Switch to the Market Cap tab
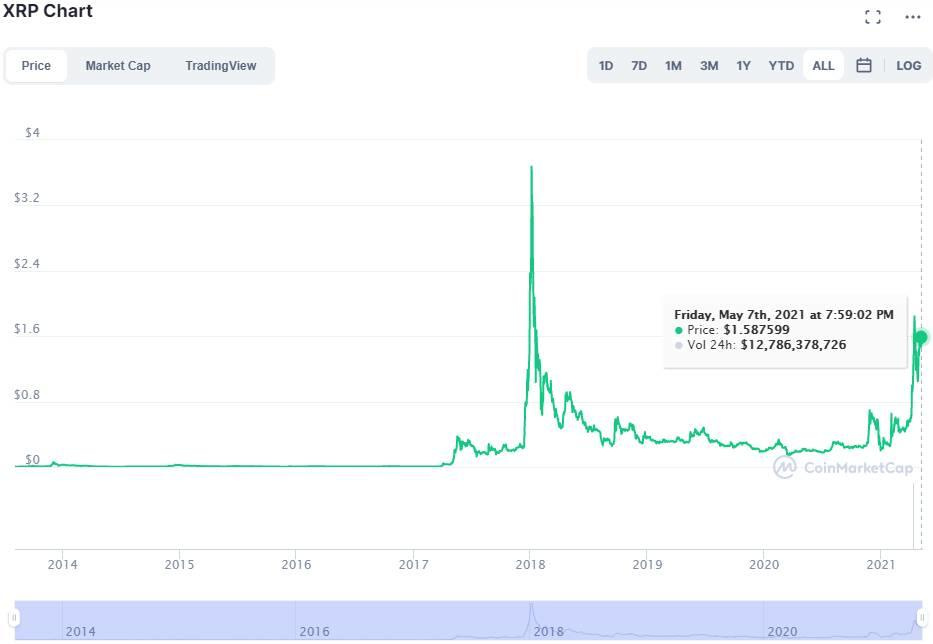Image resolution: width=933 pixels, height=644 pixels. click(118, 66)
